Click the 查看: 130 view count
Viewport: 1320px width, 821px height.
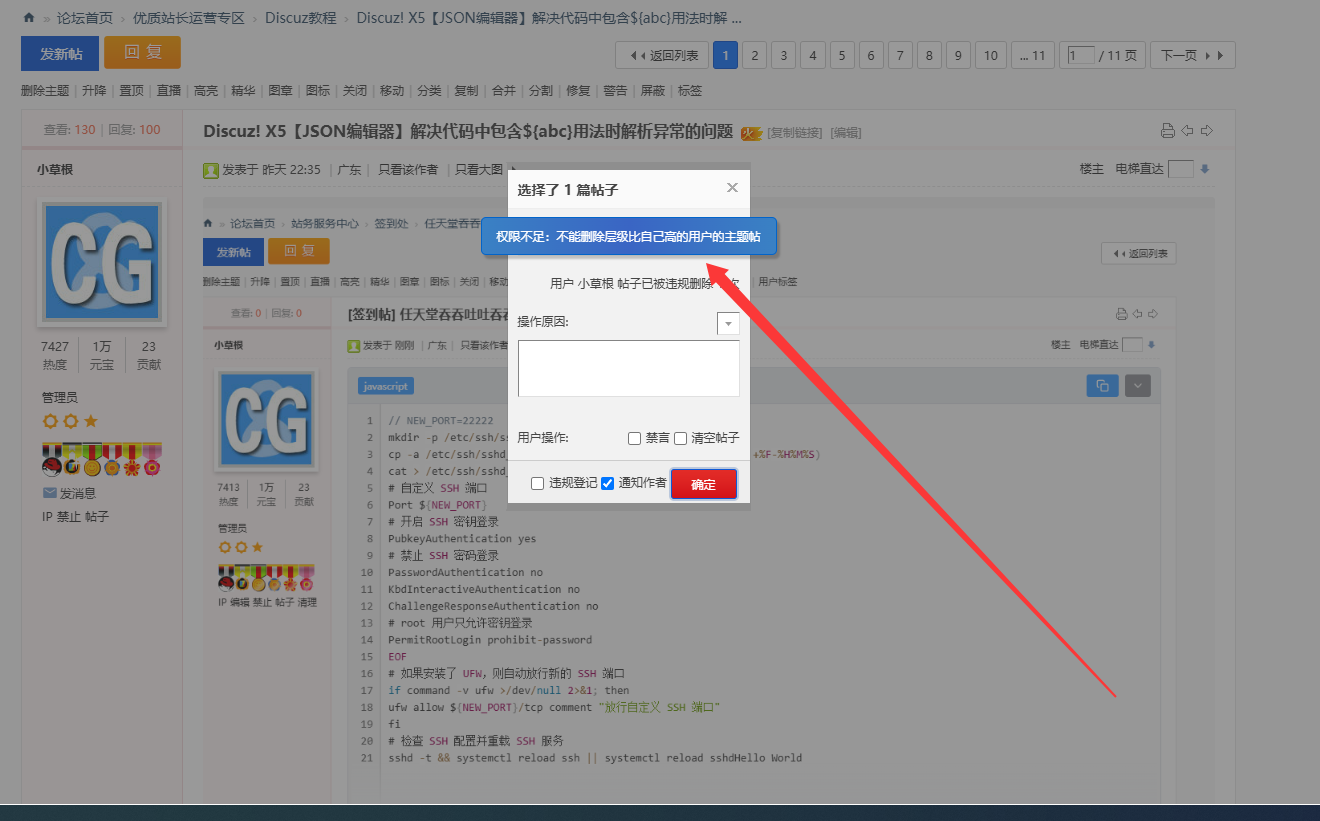(70, 130)
